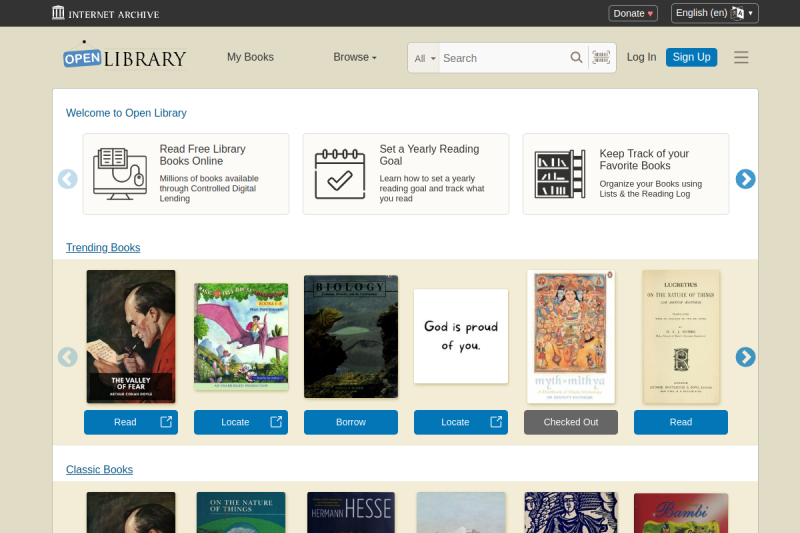
Task: Open the Classic Books heading link
Action: click(x=99, y=469)
